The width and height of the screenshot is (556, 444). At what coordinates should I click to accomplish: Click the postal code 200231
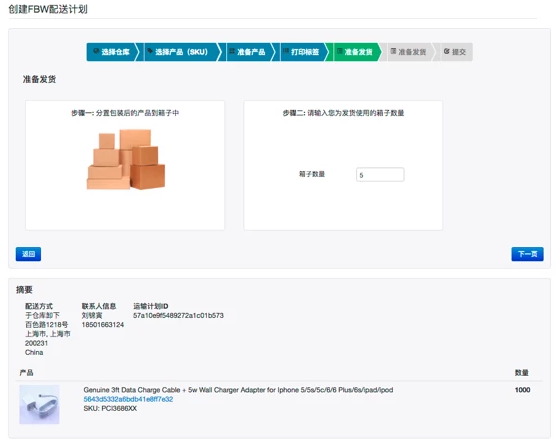pyautogui.click(x=36, y=343)
